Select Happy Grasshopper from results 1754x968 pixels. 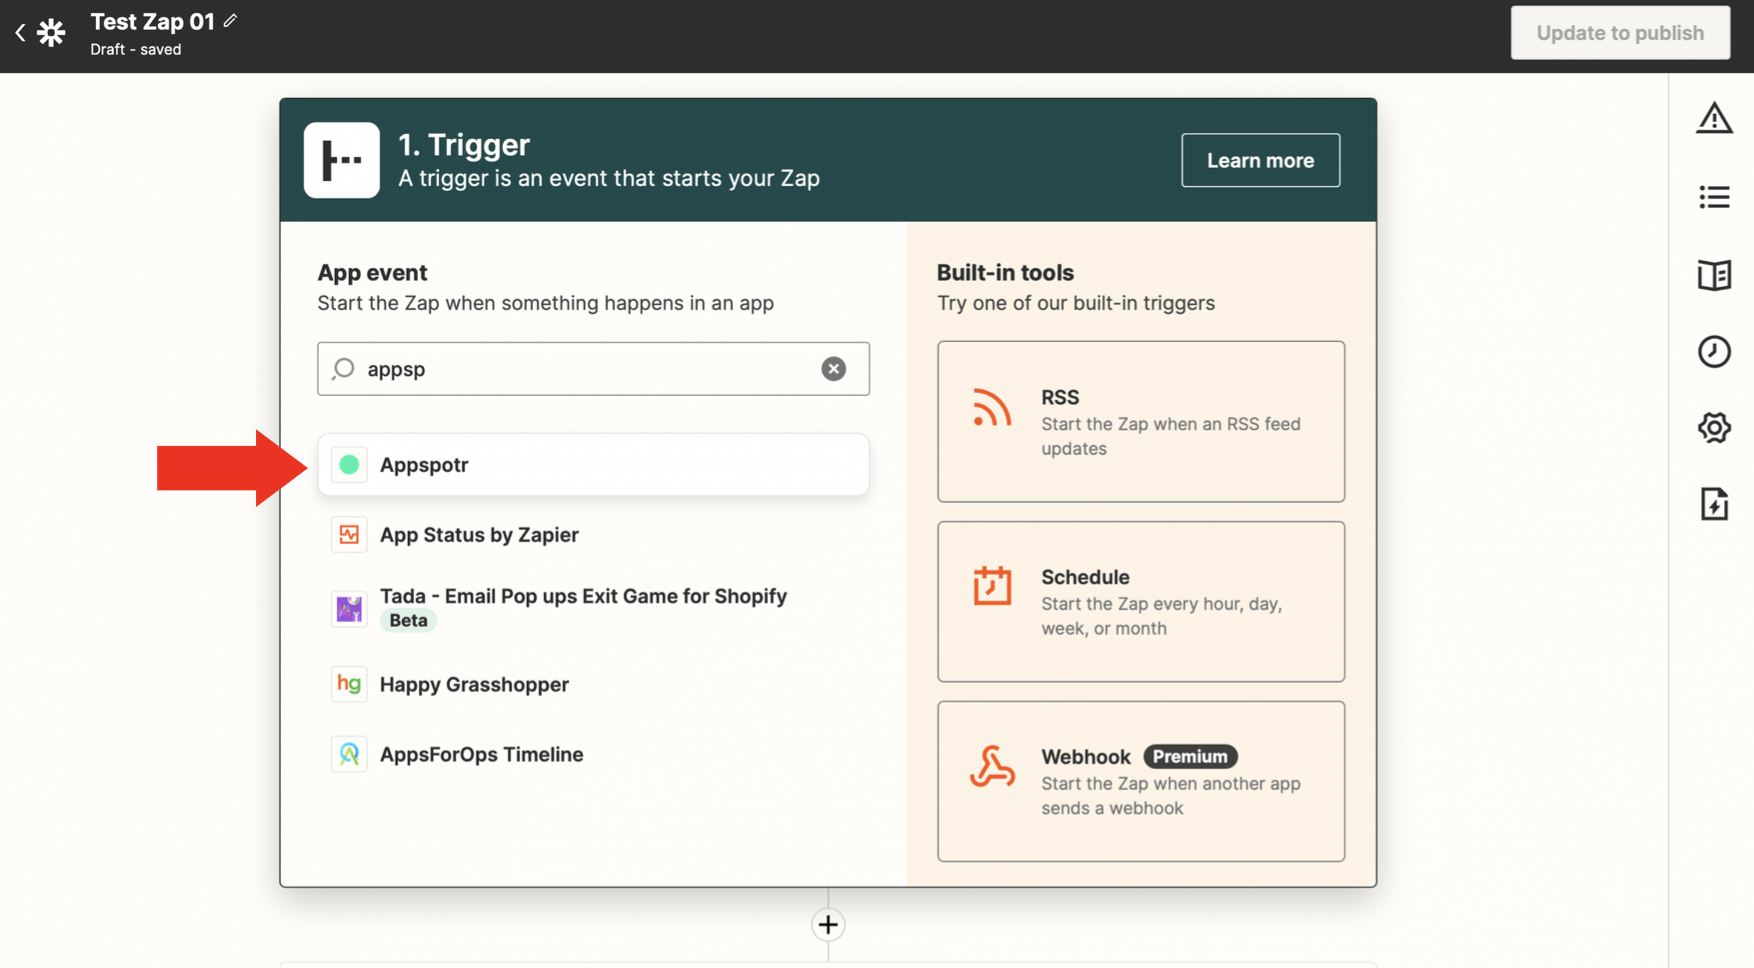pyautogui.click(x=593, y=684)
